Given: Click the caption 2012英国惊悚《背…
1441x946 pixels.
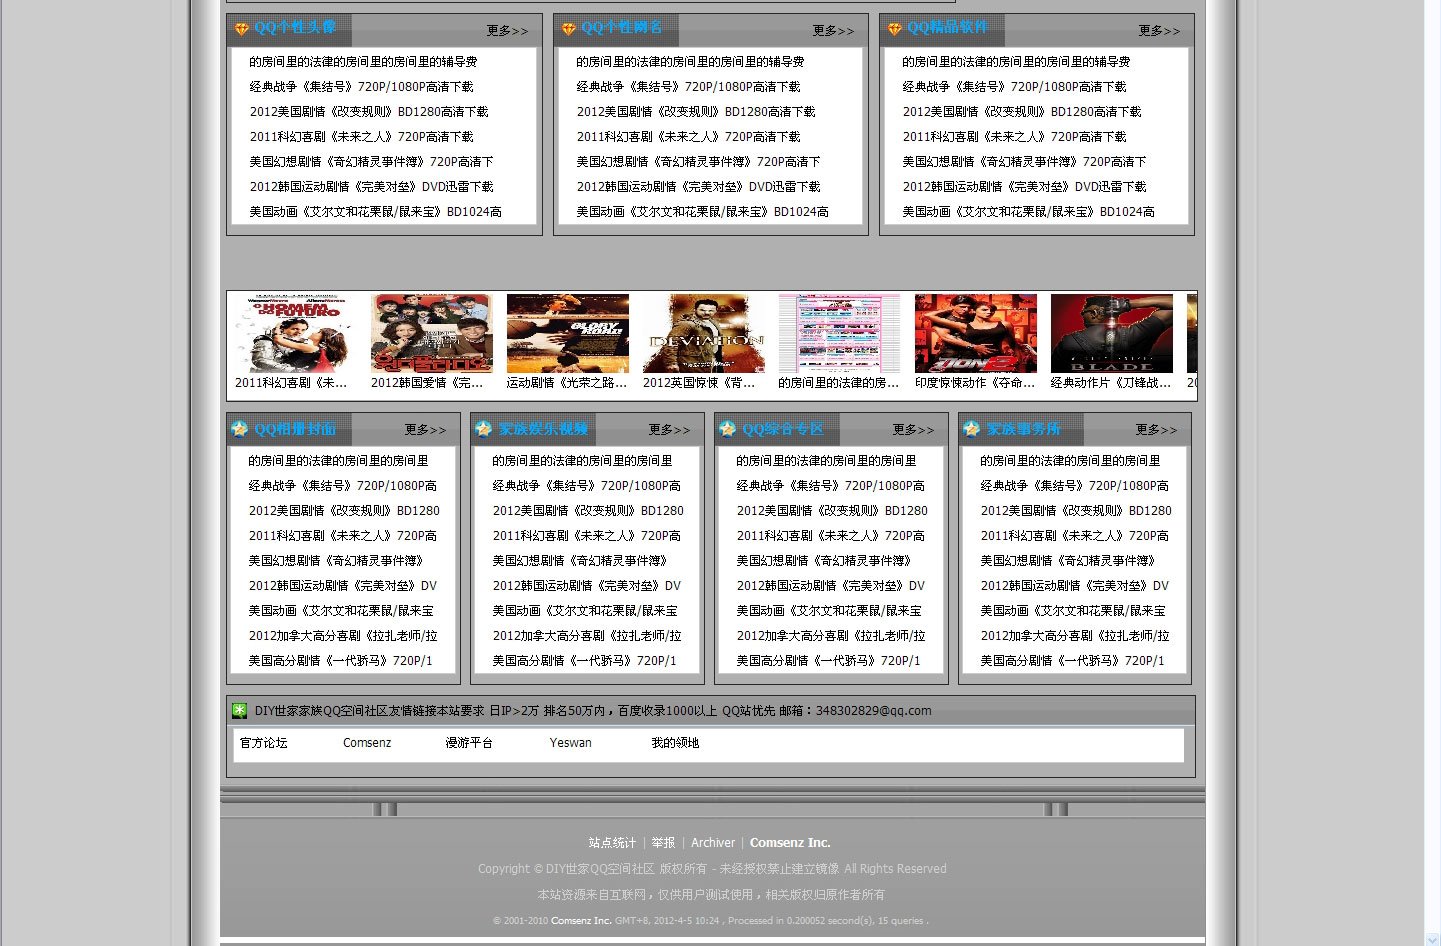Looking at the screenshot, I should (x=699, y=383).
